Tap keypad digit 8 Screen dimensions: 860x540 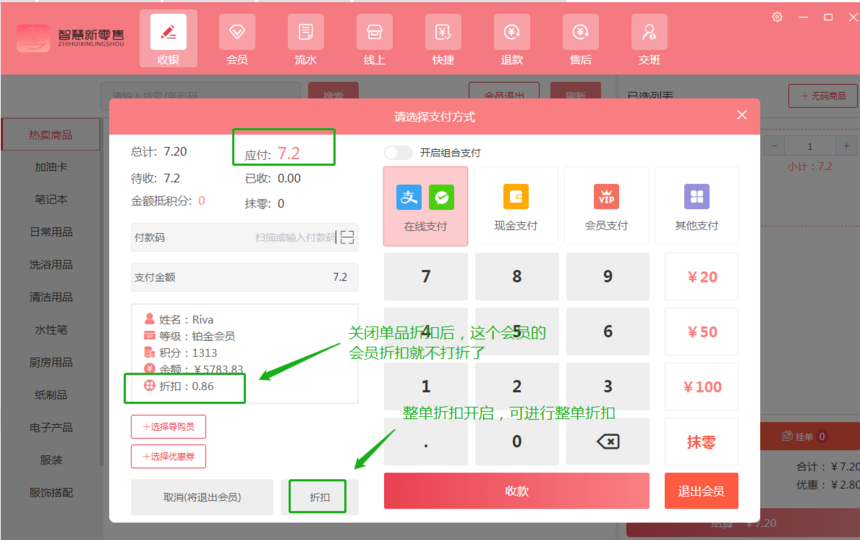click(x=517, y=276)
